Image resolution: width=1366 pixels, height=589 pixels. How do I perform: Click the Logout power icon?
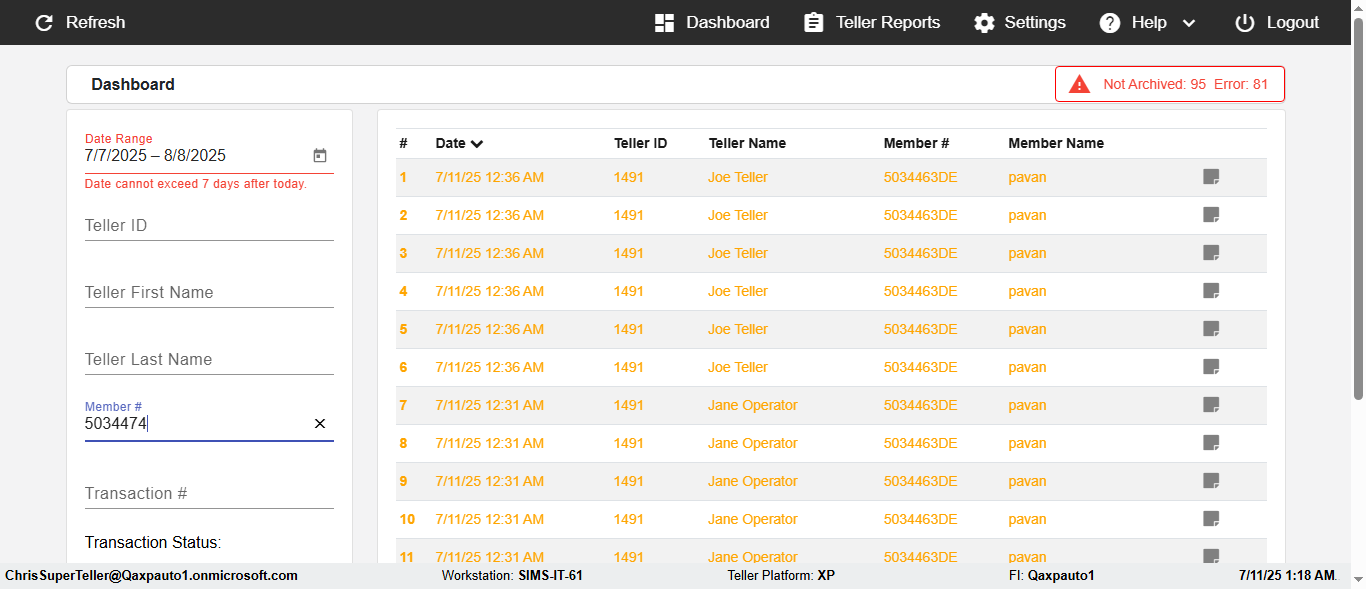[1244, 22]
